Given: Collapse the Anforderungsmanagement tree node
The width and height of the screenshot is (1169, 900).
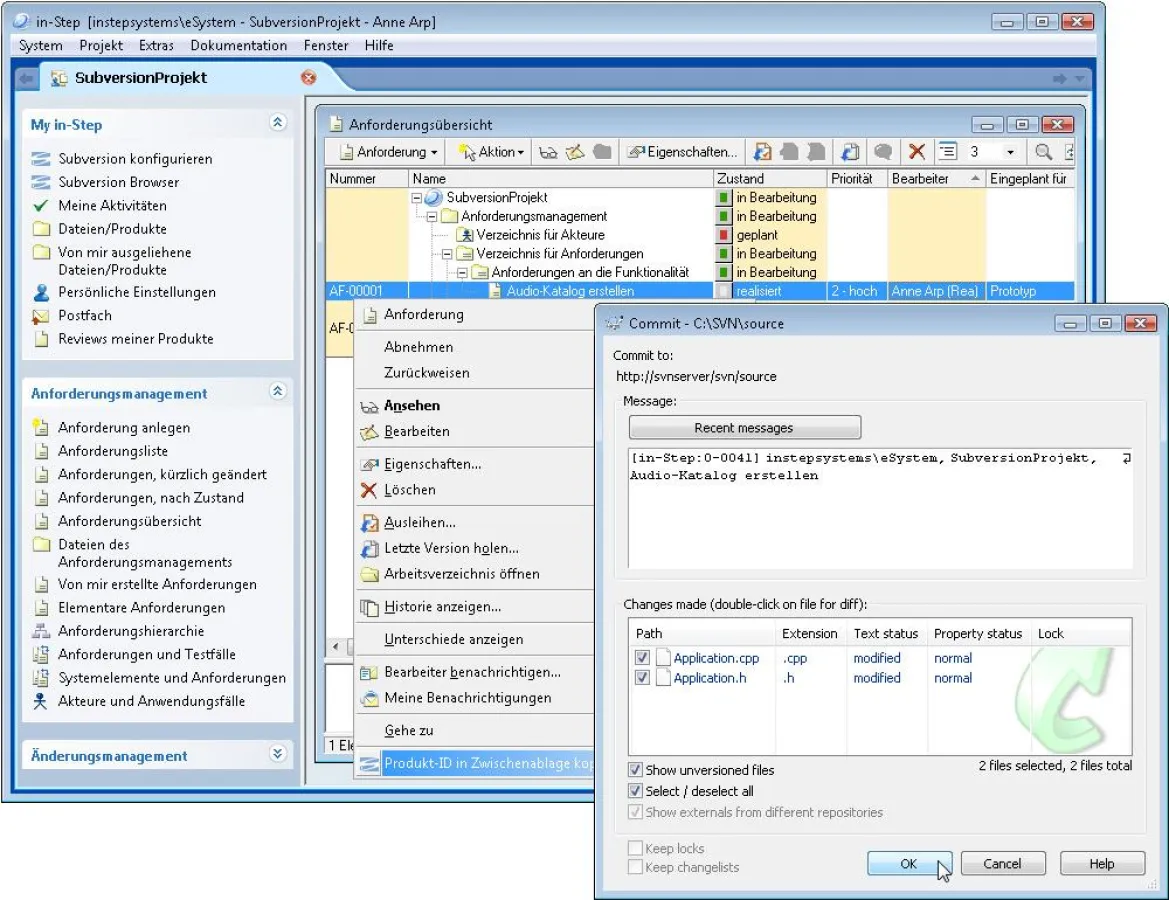Looking at the screenshot, I should pos(433,216).
